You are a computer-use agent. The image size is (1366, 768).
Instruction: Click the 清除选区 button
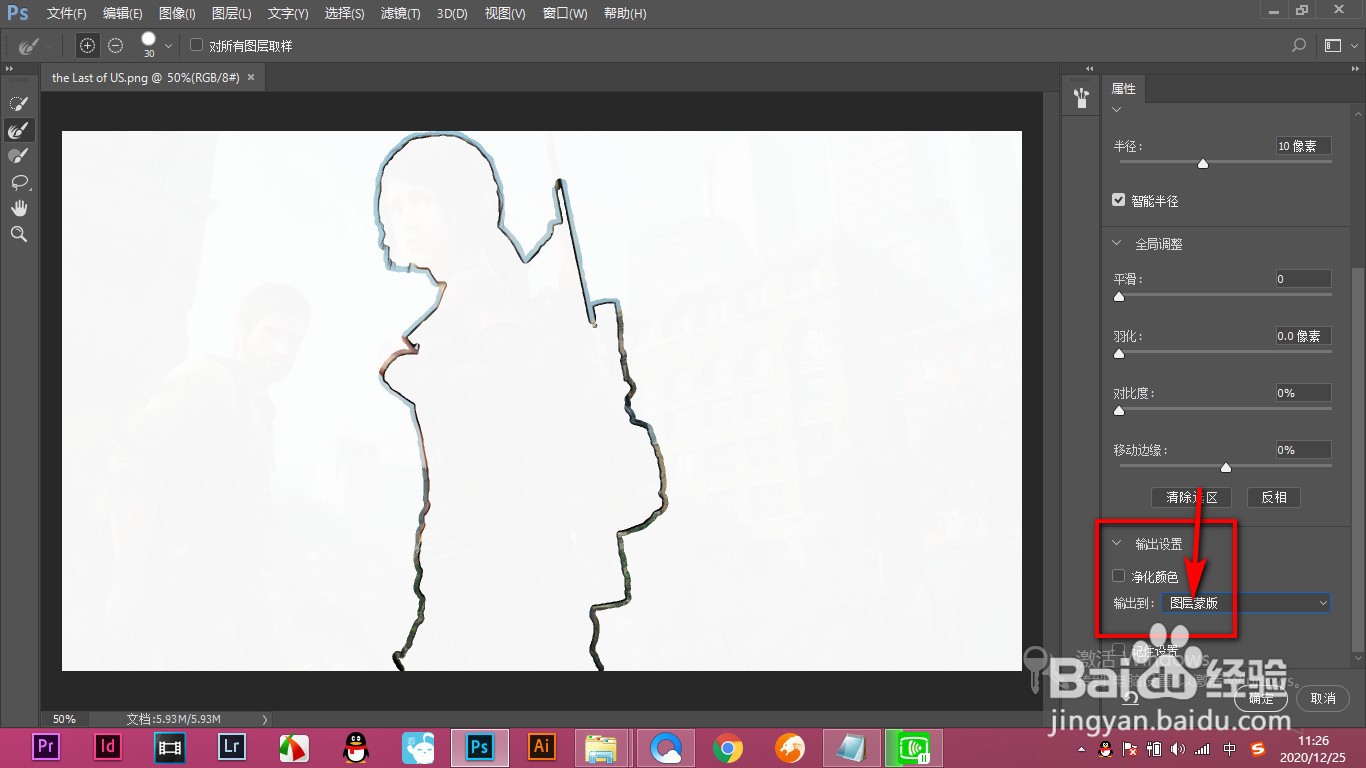pos(1192,497)
